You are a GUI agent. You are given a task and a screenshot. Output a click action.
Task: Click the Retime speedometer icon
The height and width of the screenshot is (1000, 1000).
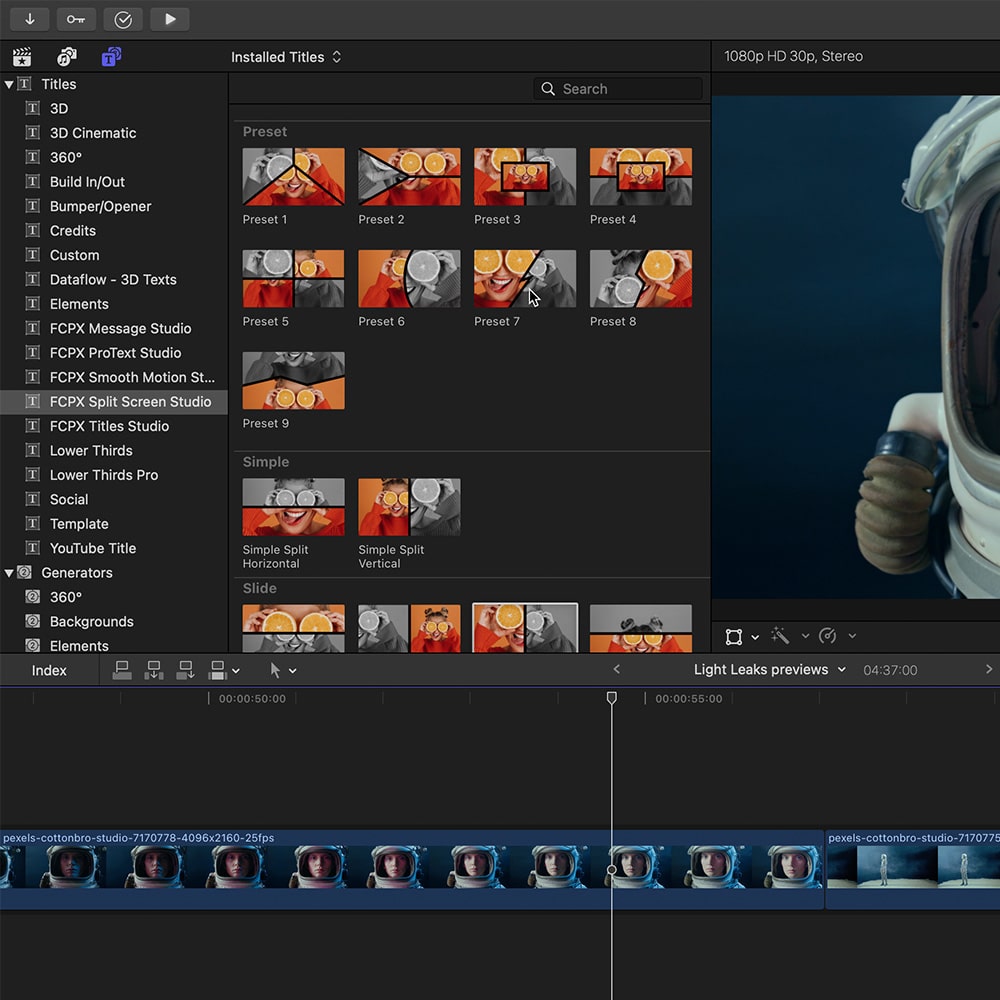tap(827, 636)
